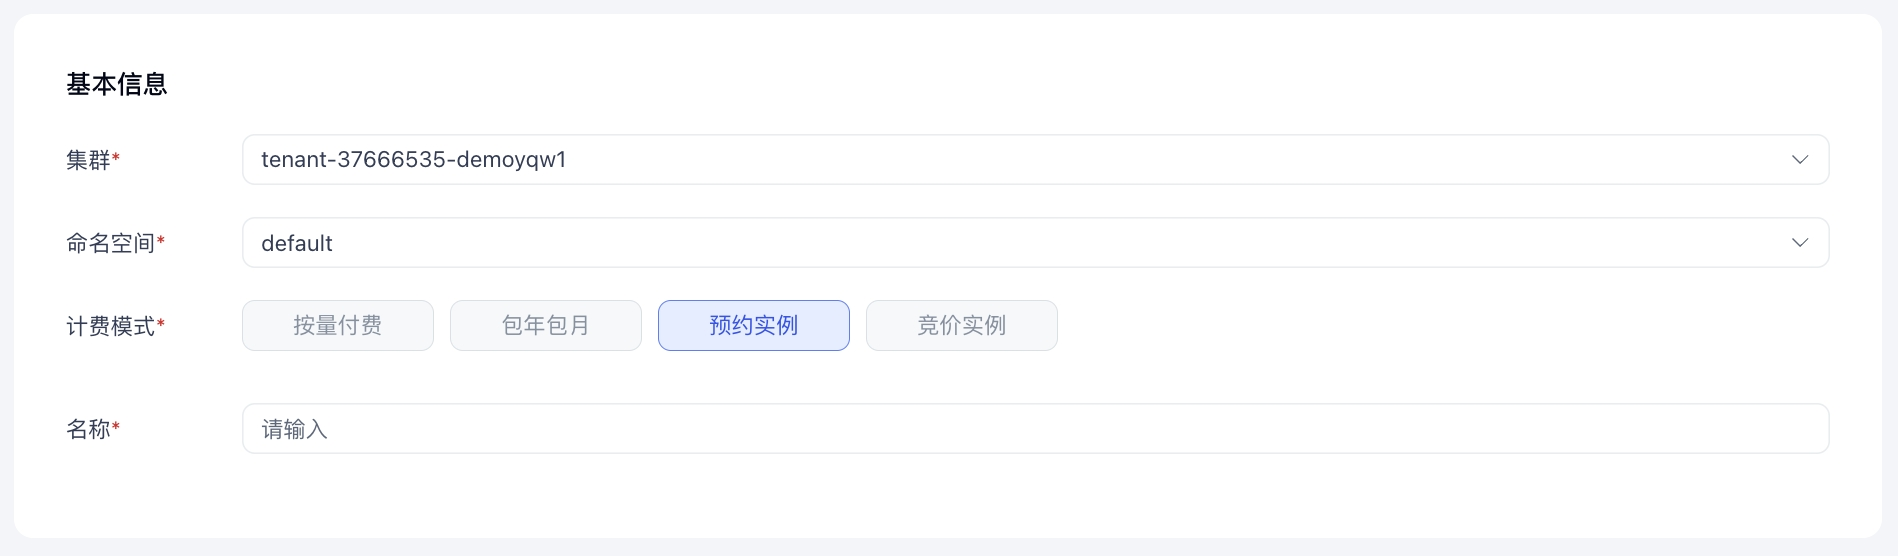Click the 请输入 placeholder text
This screenshot has width=1898, height=556.
(x=295, y=429)
